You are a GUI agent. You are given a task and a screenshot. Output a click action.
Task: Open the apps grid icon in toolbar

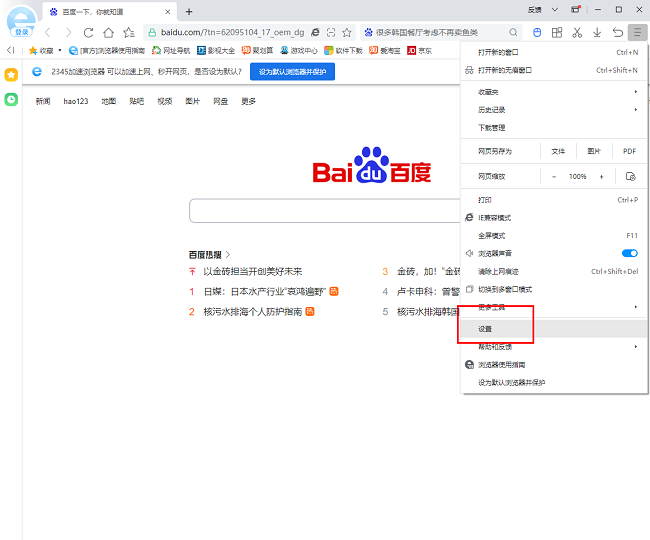coord(557,32)
